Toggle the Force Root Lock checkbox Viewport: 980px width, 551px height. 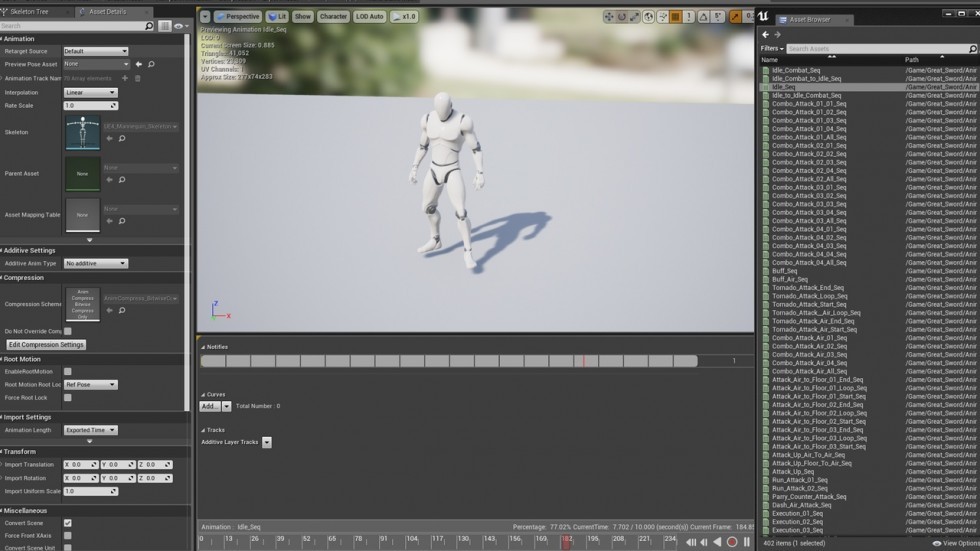point(68,398)
